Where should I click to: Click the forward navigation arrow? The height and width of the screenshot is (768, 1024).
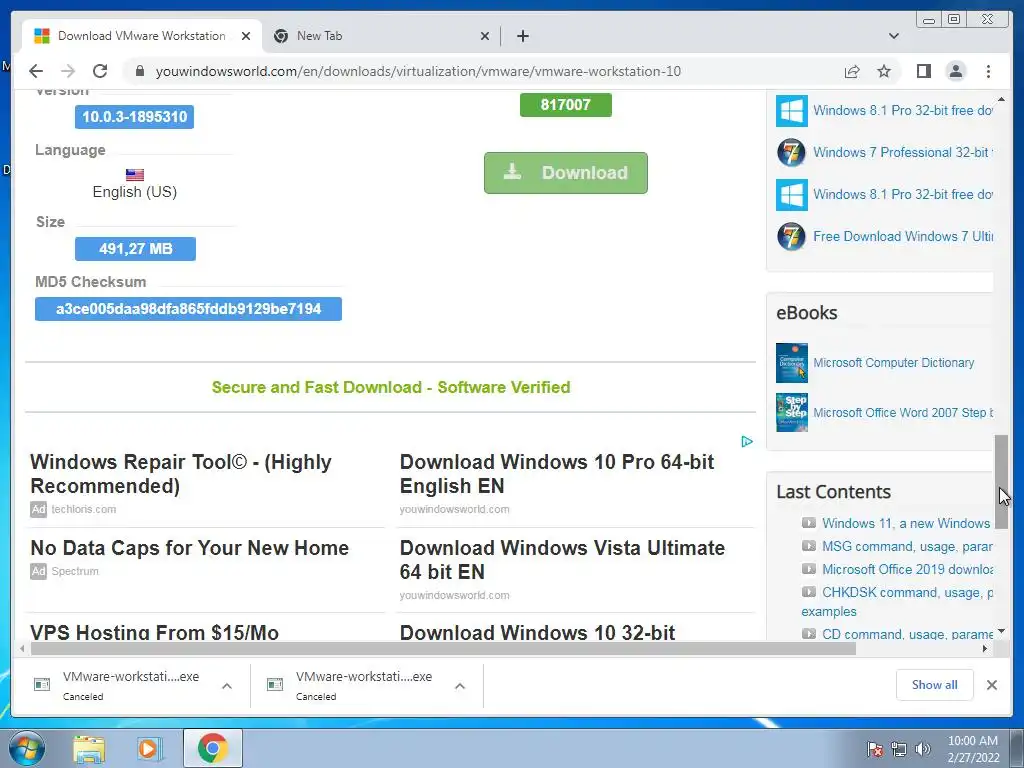coord(68,71)
